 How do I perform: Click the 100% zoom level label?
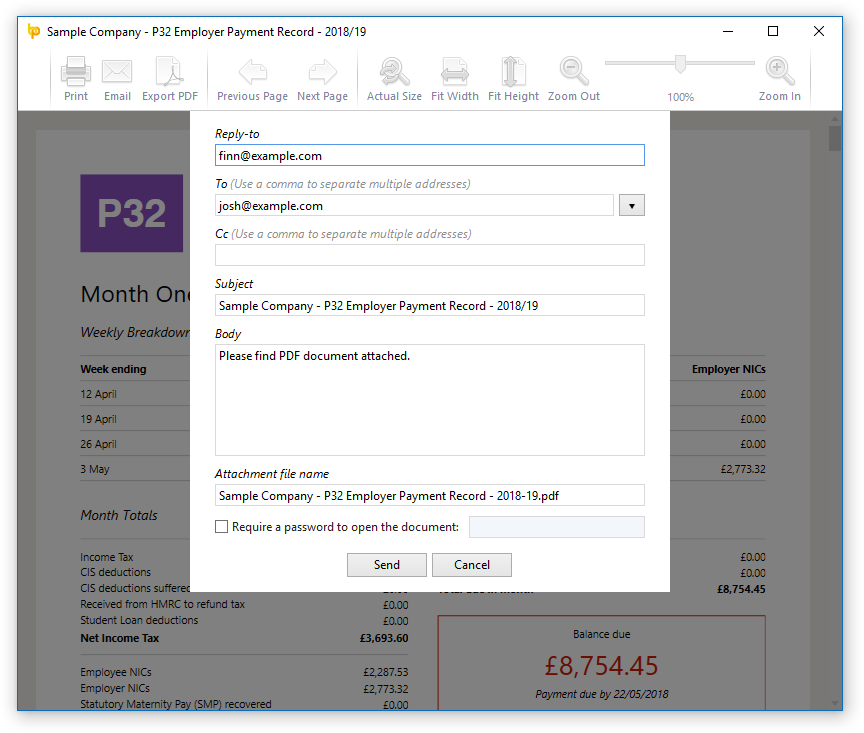pyautogui.click(x=681, y=97)
